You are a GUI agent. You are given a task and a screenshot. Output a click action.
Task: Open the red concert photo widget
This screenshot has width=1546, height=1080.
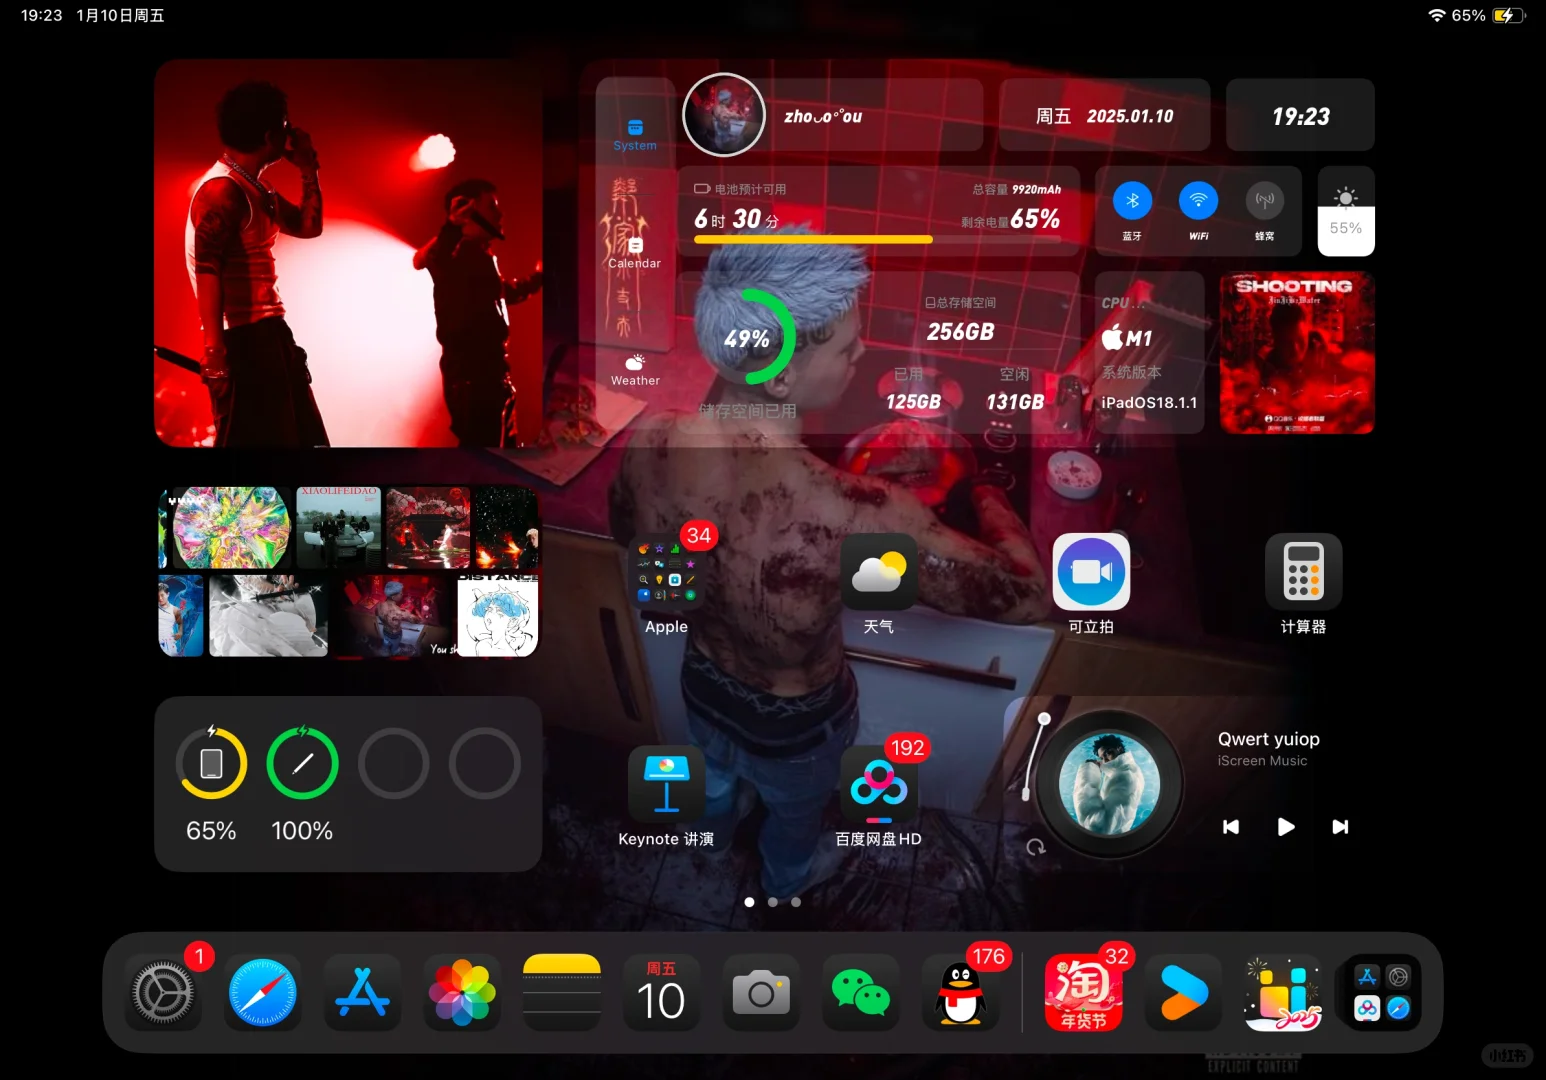(x=348, y=253)
